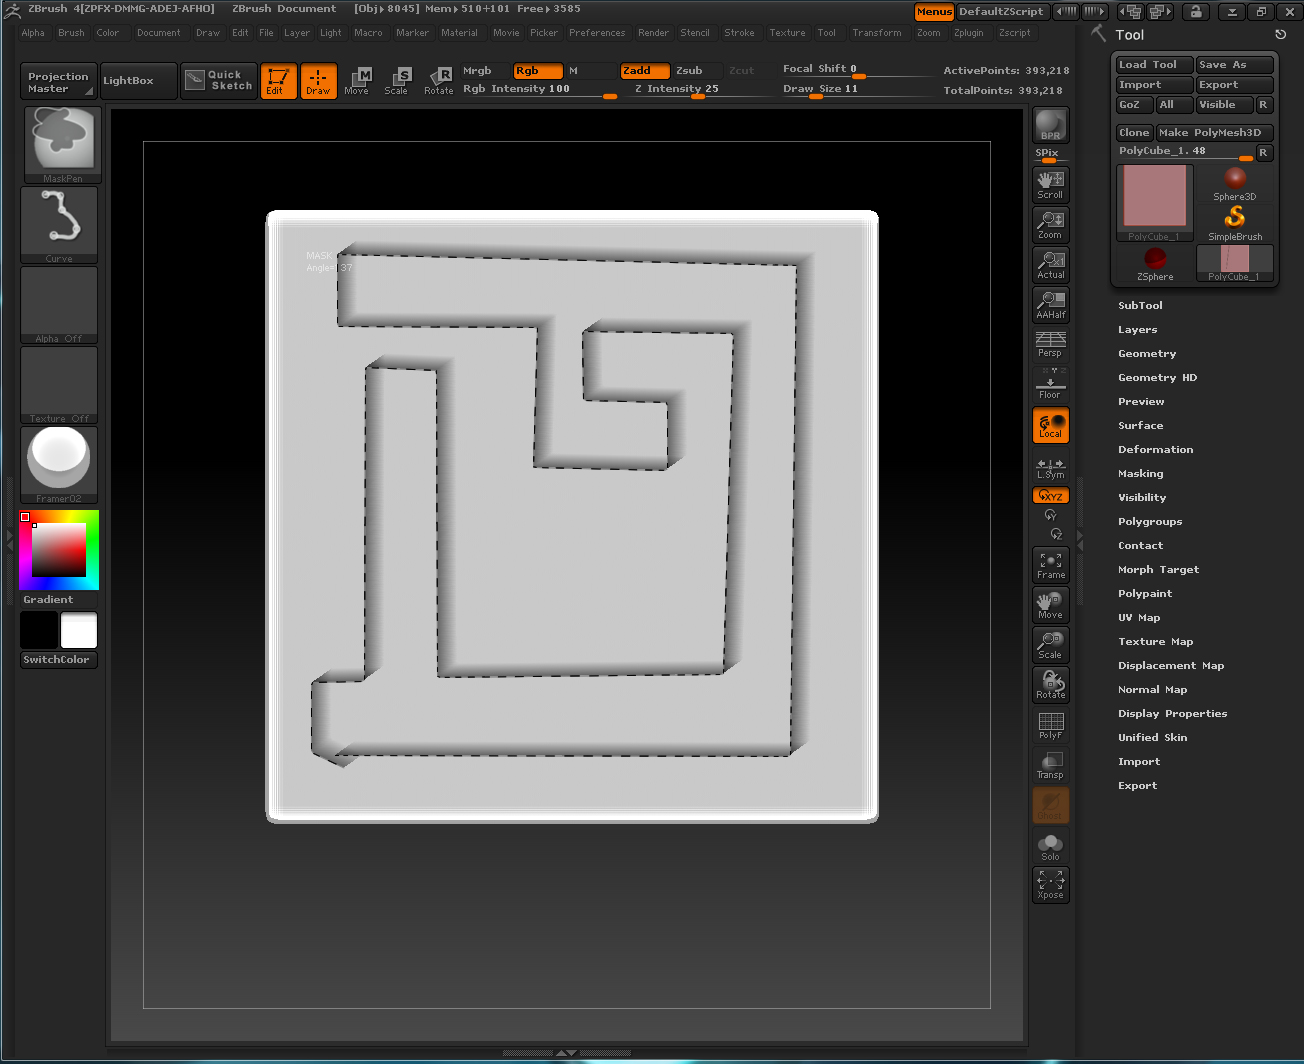Toggle L.Sym local symmetry

tap(1050, 467)
